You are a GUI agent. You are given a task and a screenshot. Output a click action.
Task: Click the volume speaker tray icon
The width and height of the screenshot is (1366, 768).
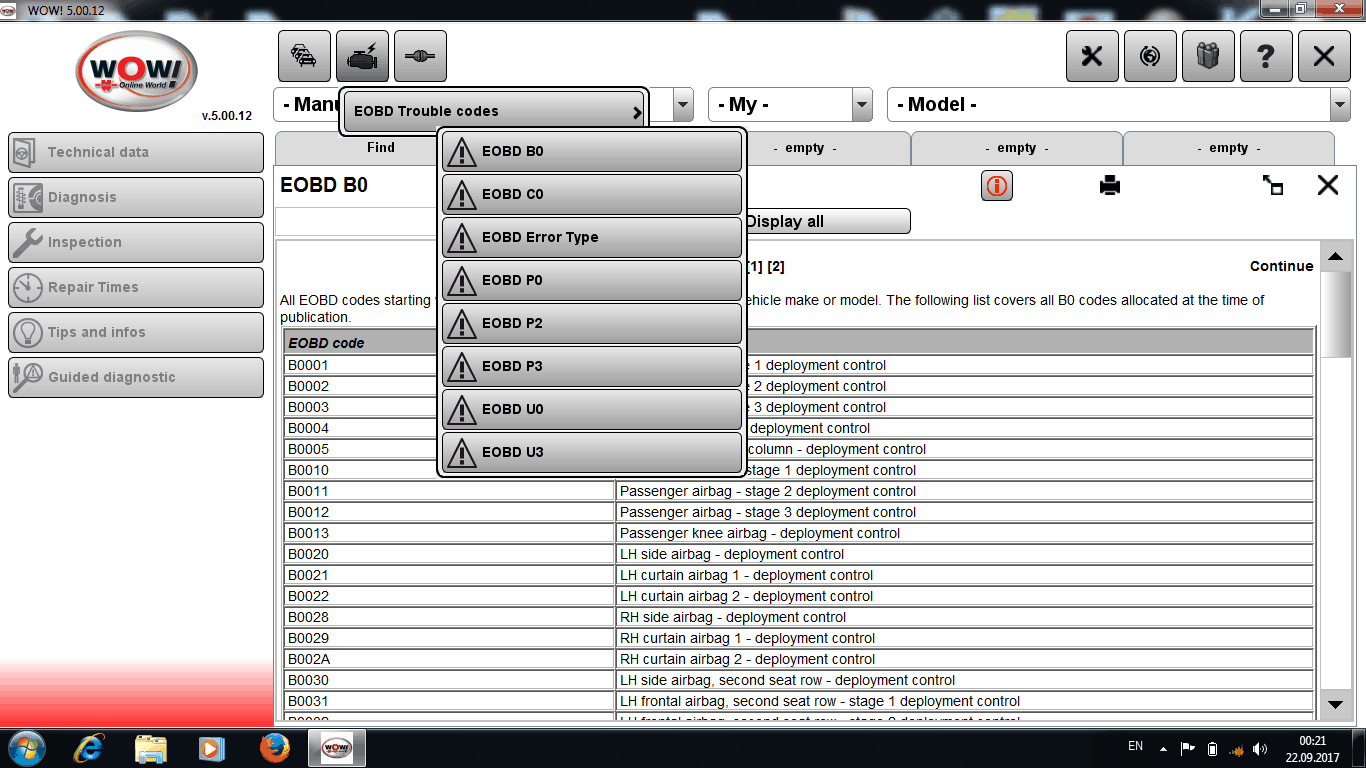point(1259,749)
